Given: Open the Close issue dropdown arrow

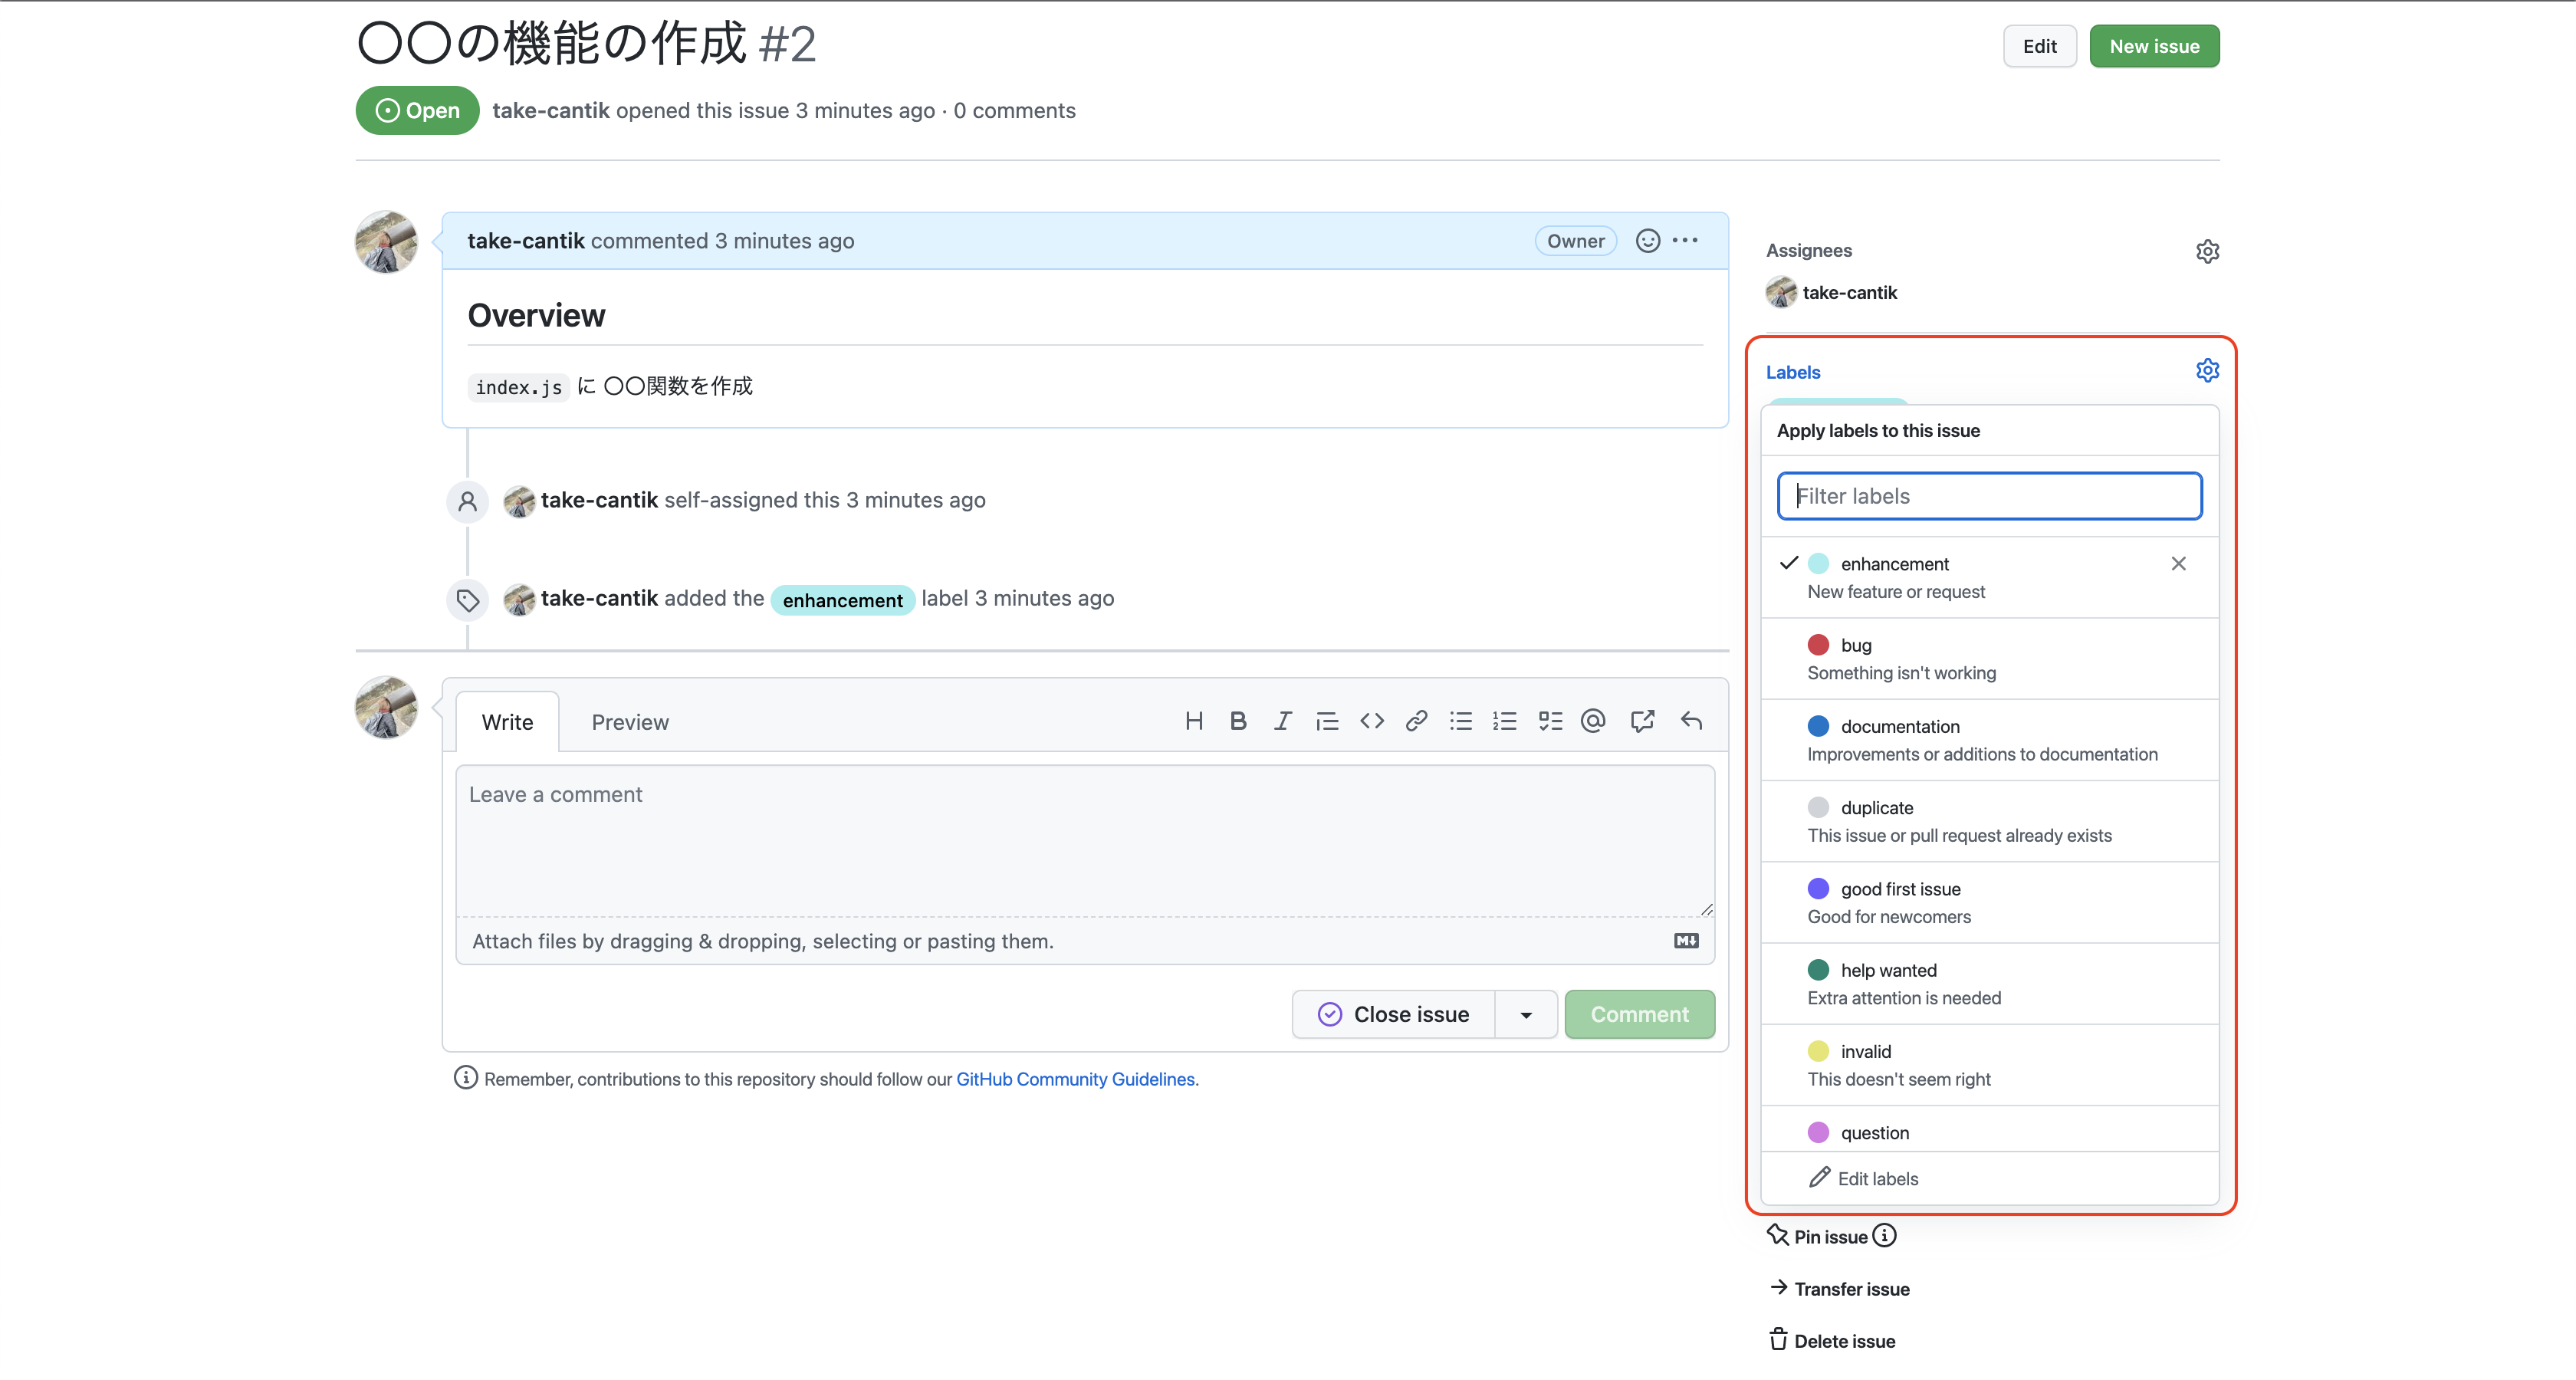Looking at the screenshot, I should (1525, 1014).
